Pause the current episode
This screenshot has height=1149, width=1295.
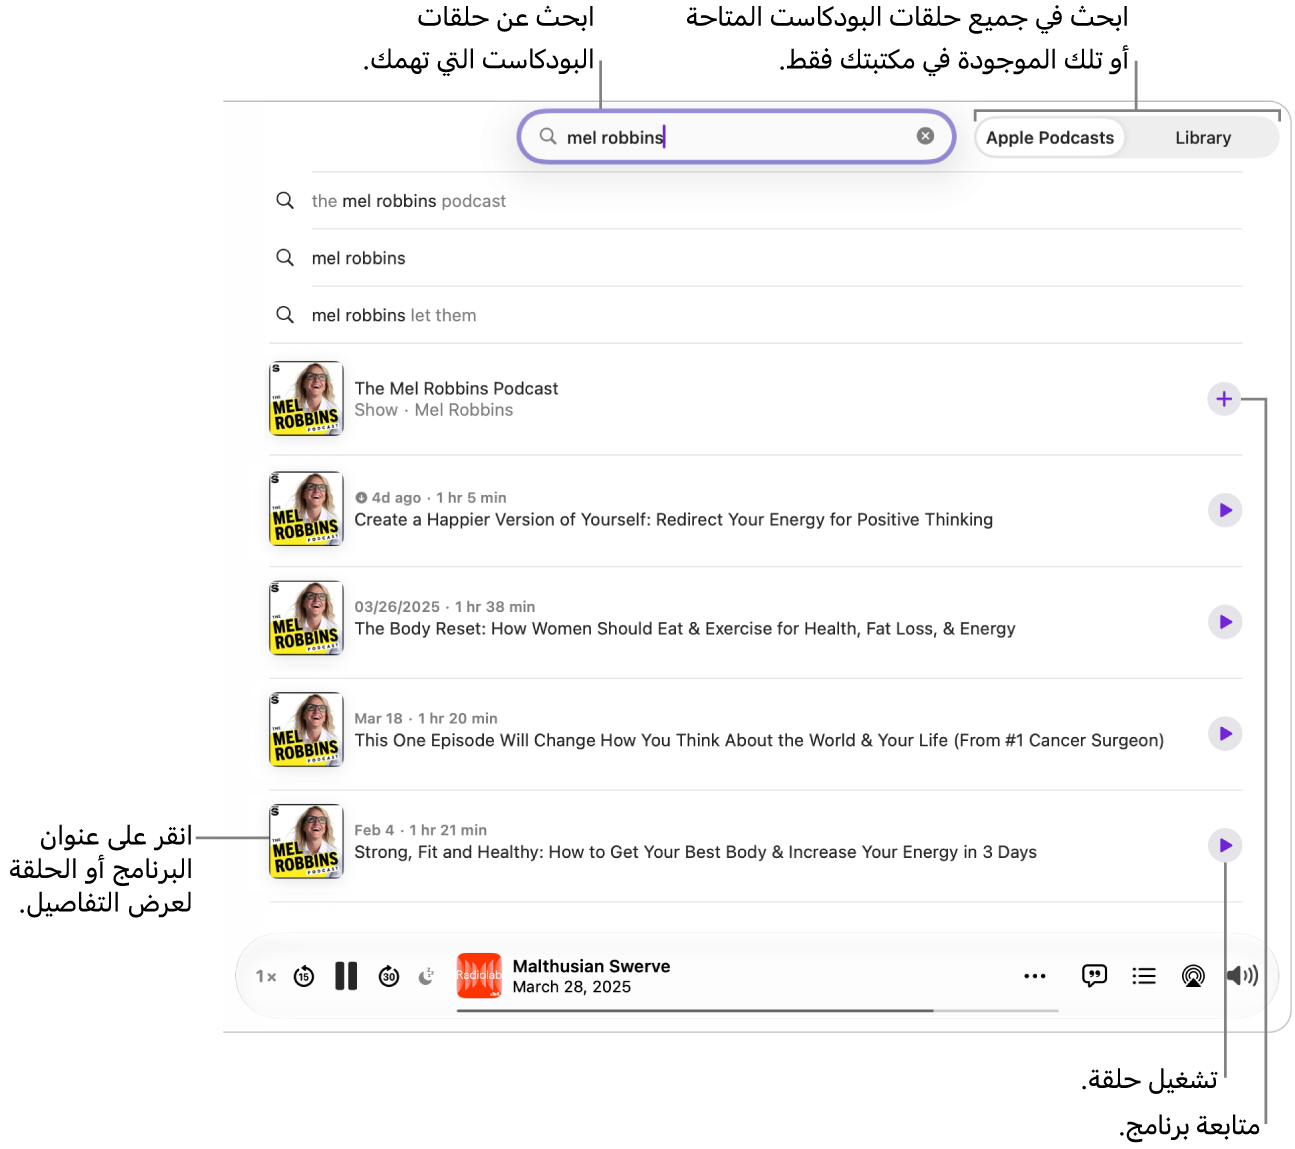[346, 976]
